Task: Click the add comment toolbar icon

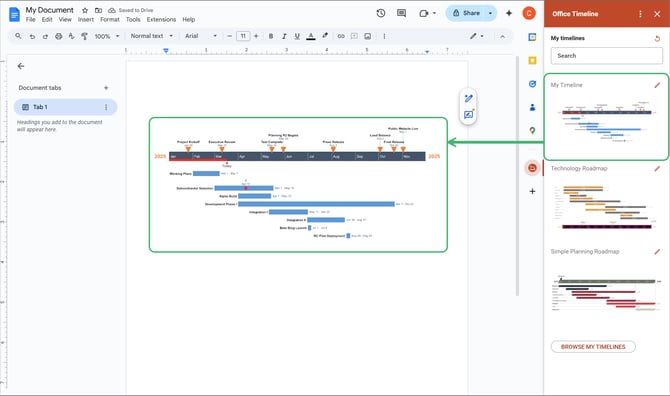Action: click(x=354, y=36)
